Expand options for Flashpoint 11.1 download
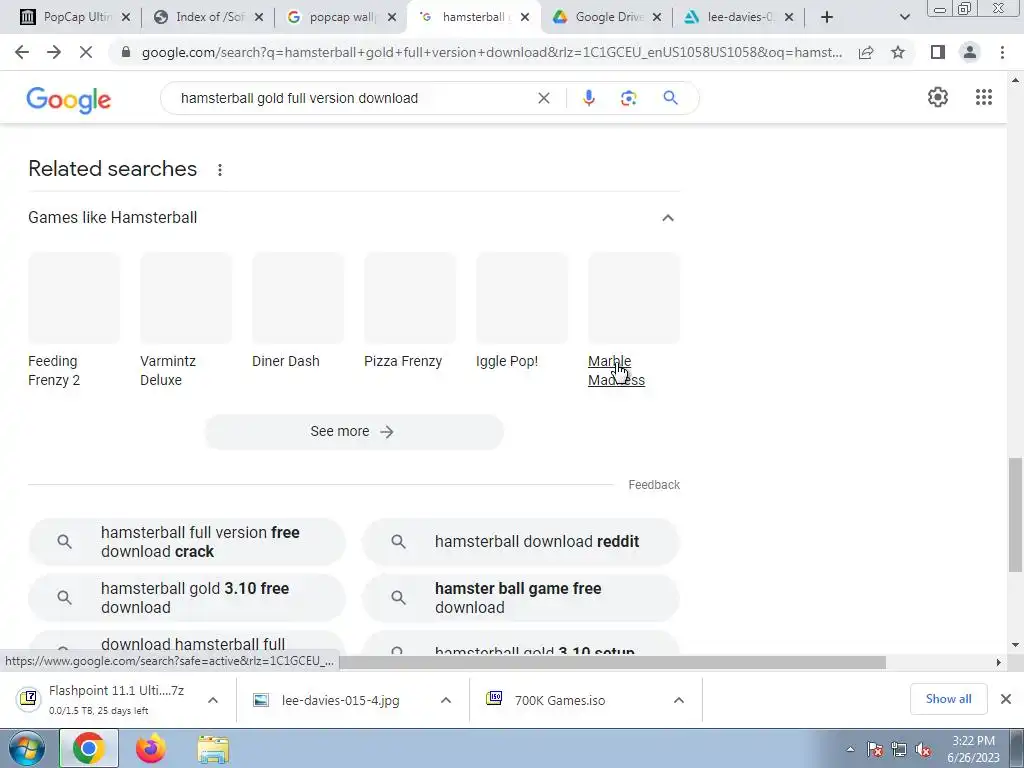This screenshot has height=768, width=1024. tap(213, 700)
